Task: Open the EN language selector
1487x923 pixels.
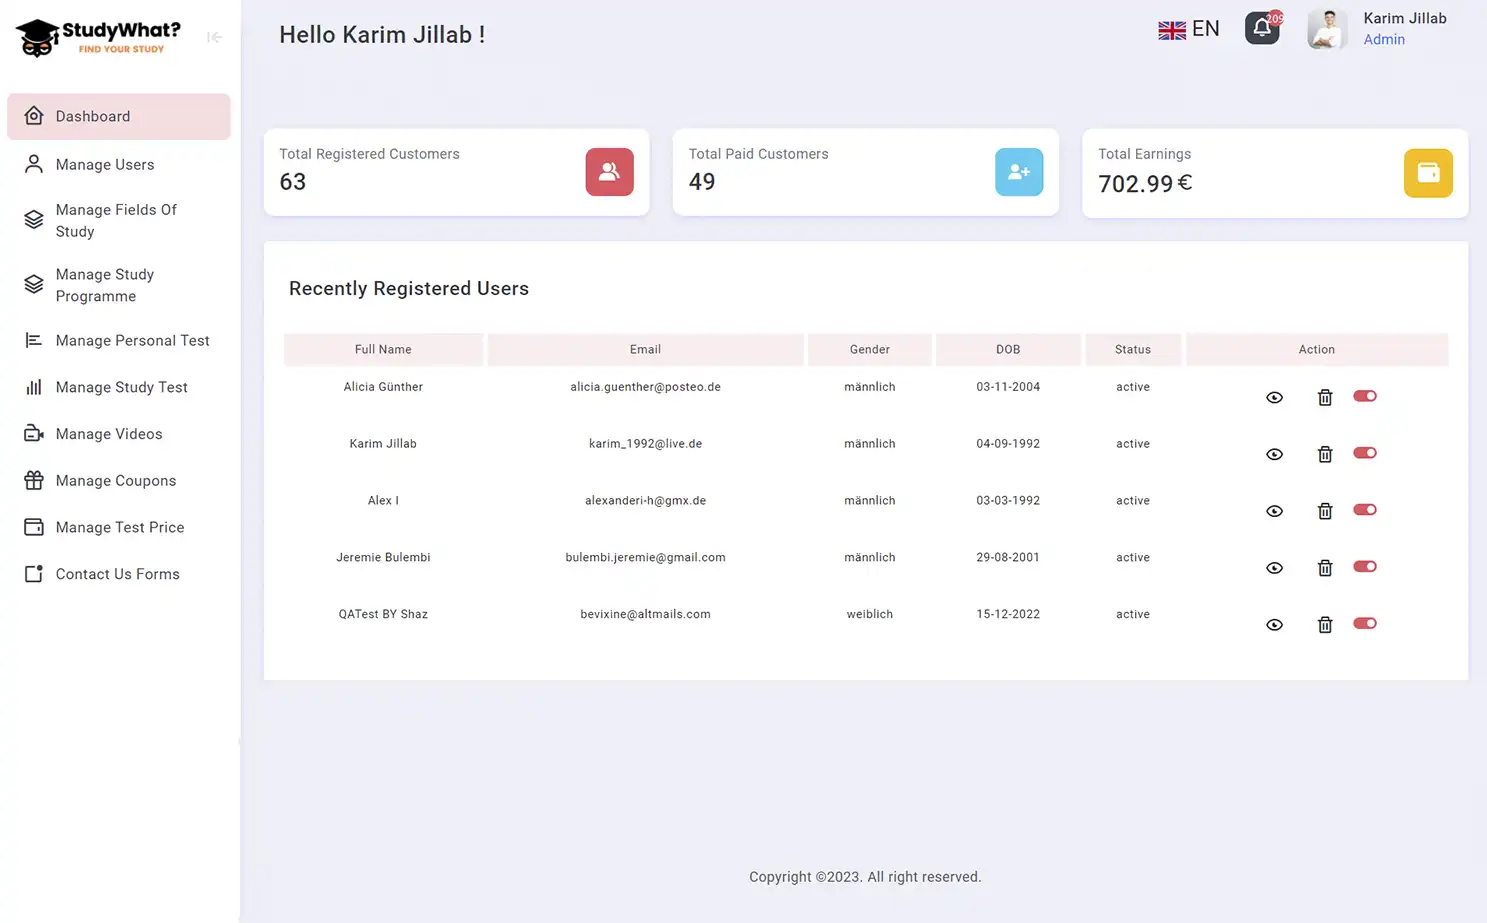Action: tap(1188, 28)
